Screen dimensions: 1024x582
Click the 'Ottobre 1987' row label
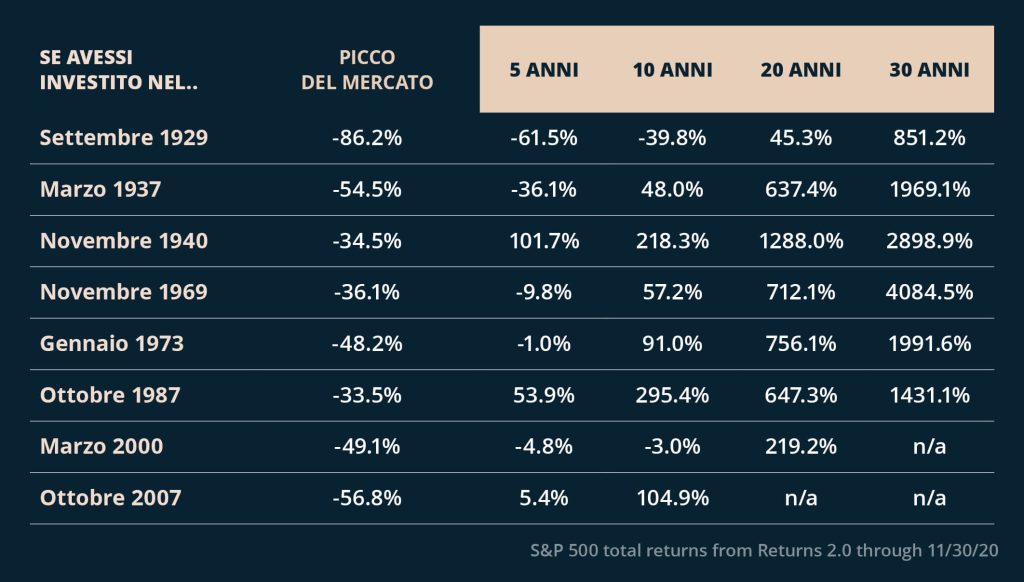coord(110,395)
